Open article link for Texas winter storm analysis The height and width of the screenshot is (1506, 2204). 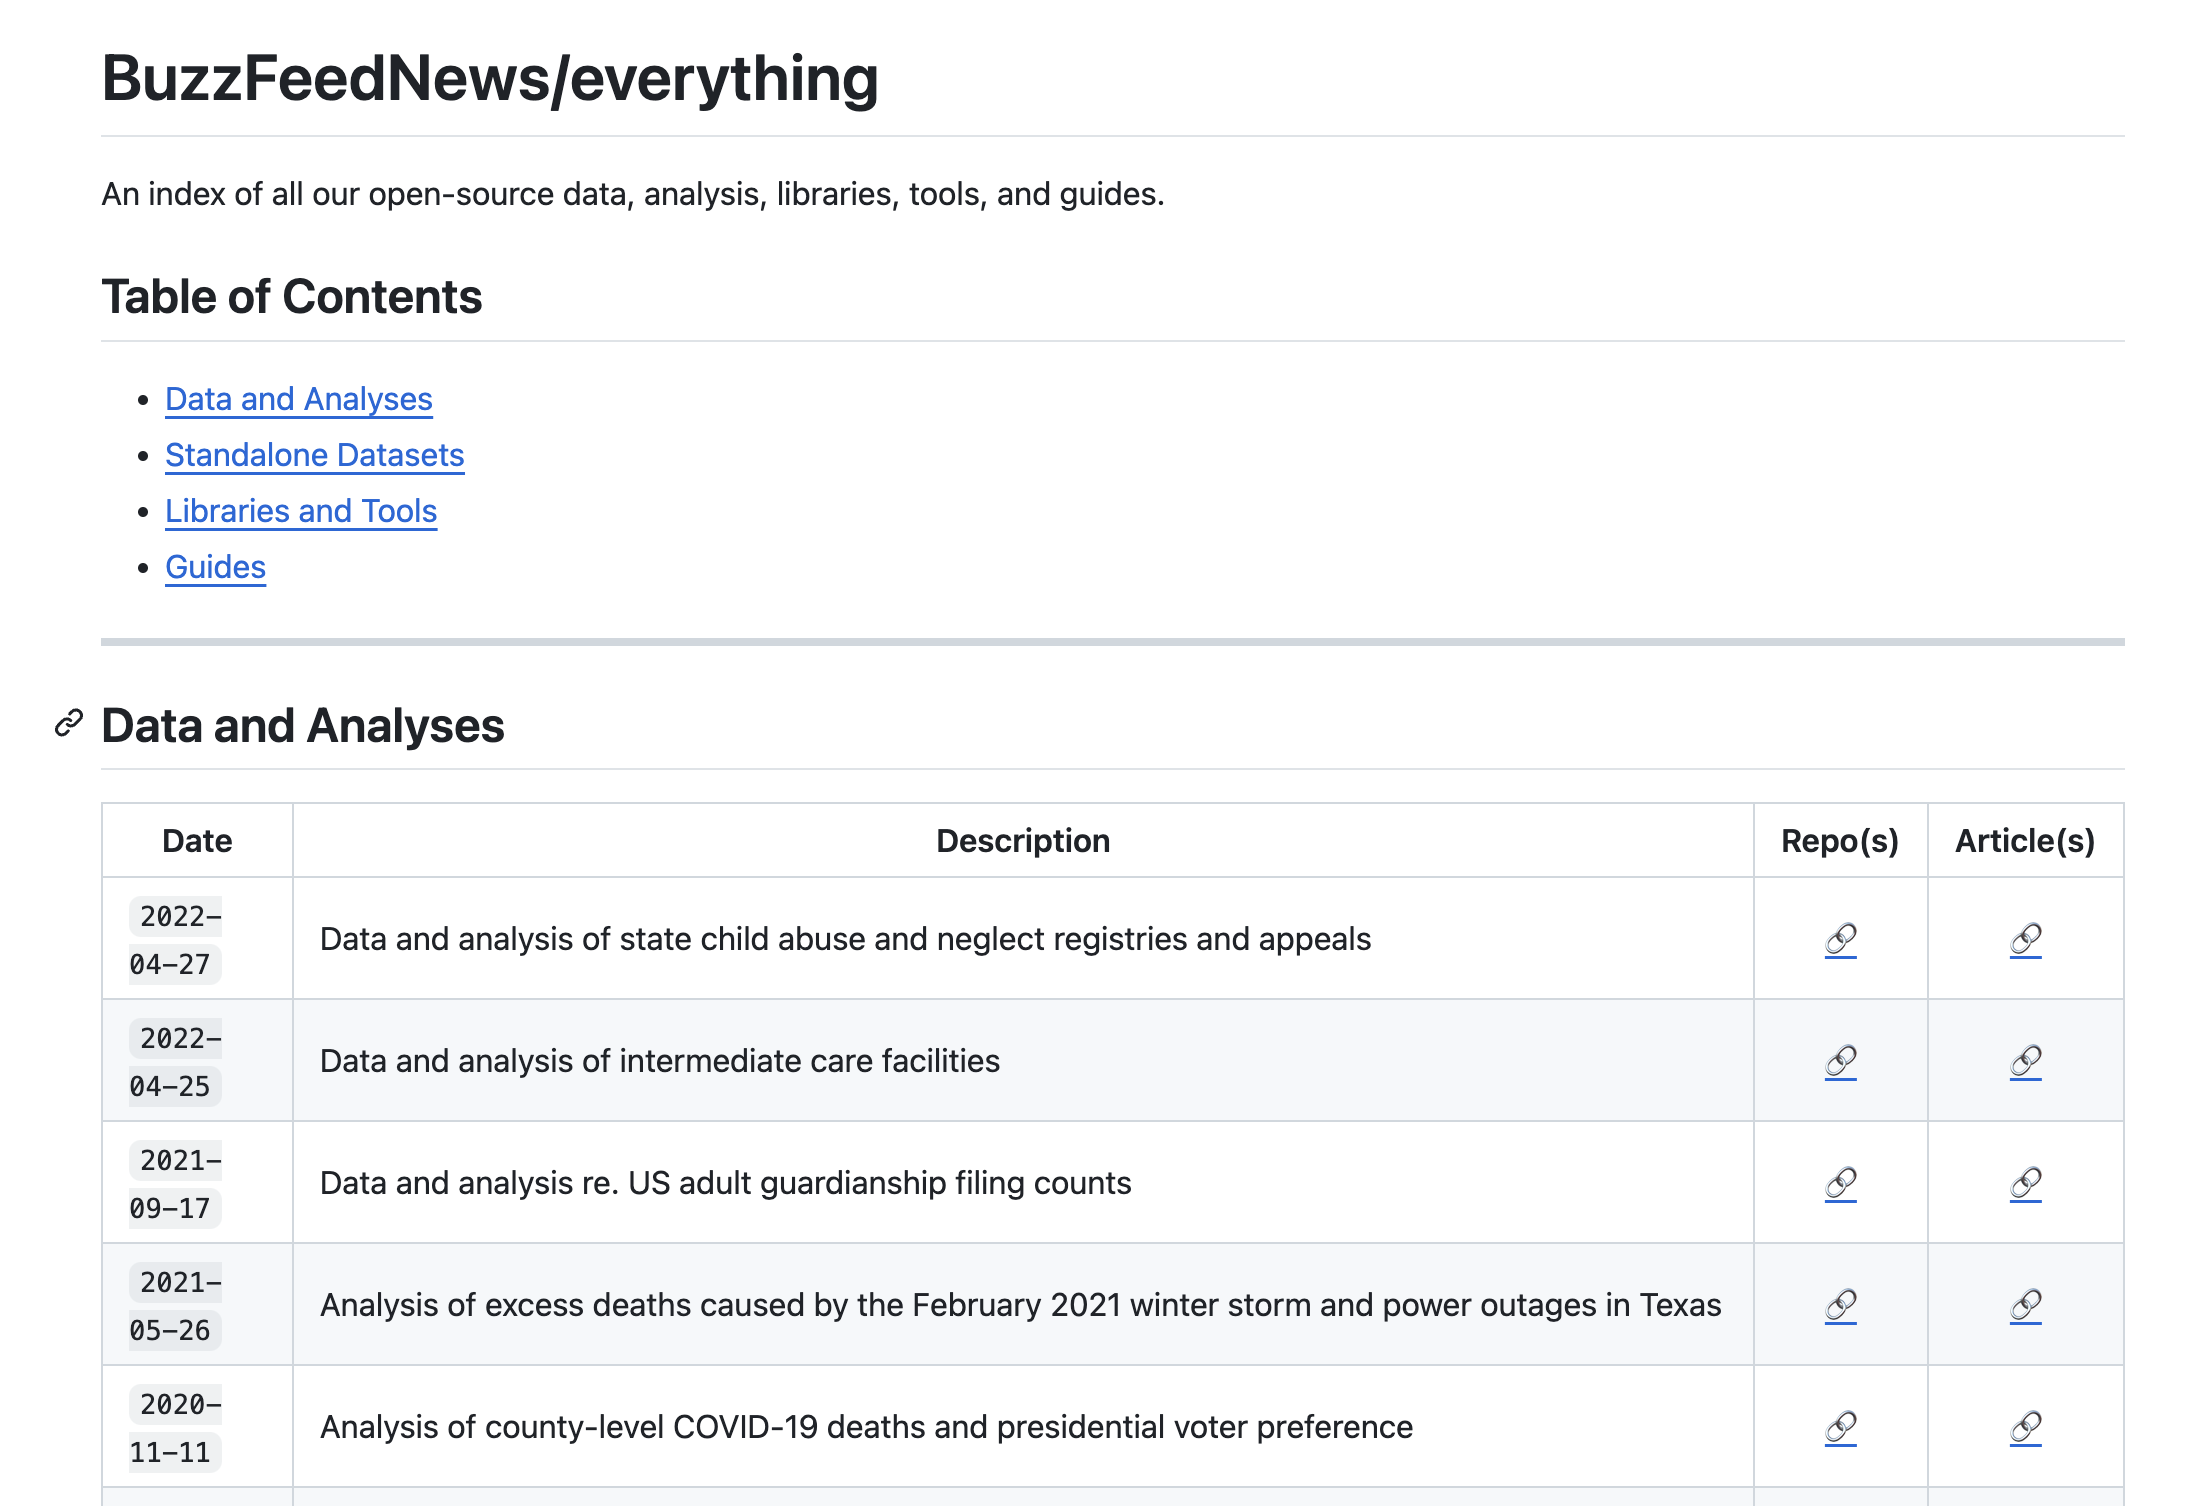(x=2025, y=1305)
